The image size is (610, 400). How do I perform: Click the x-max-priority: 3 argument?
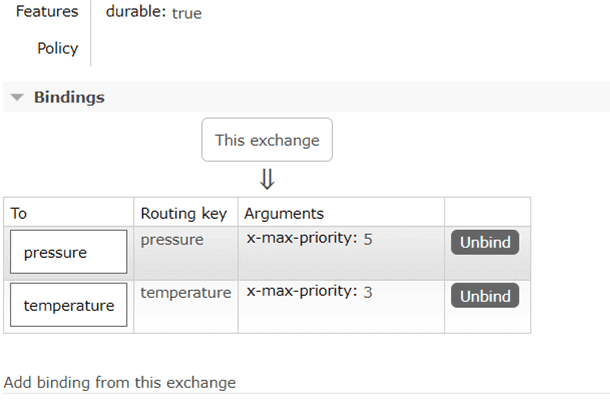310,293
